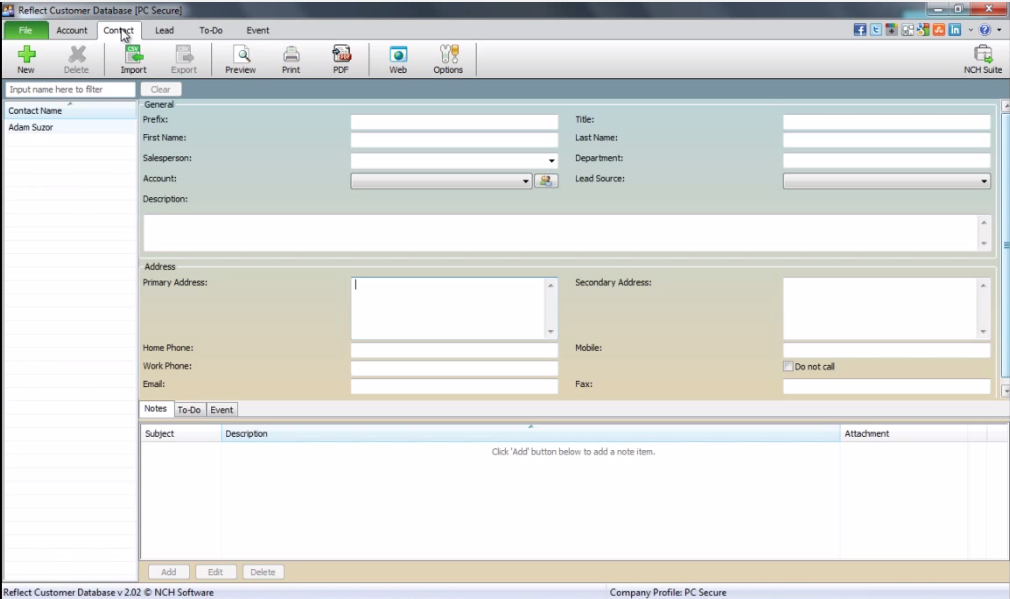Open the Lead Source dropdown
The height and width of the screenshot is (599, 1010).
coord(886,181)
